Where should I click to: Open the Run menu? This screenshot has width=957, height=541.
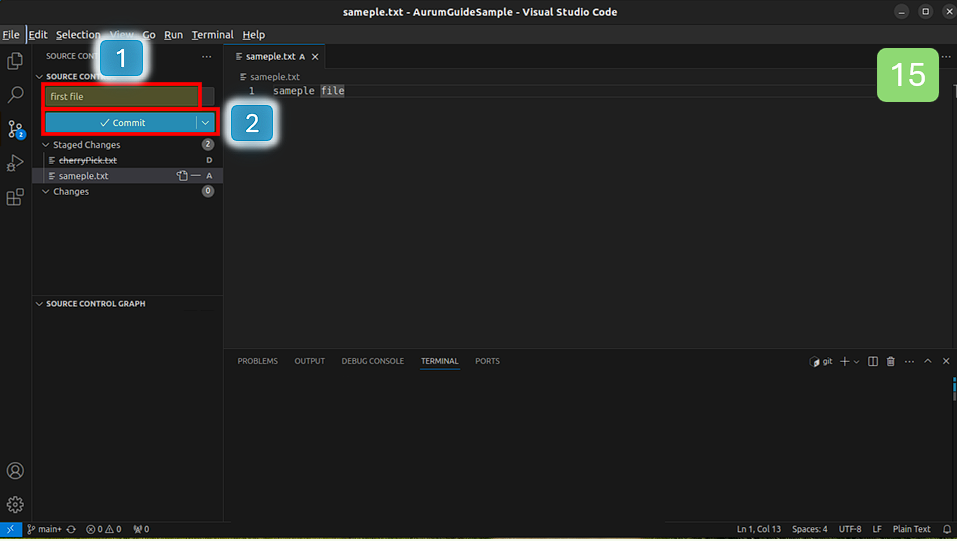(173, 35)
